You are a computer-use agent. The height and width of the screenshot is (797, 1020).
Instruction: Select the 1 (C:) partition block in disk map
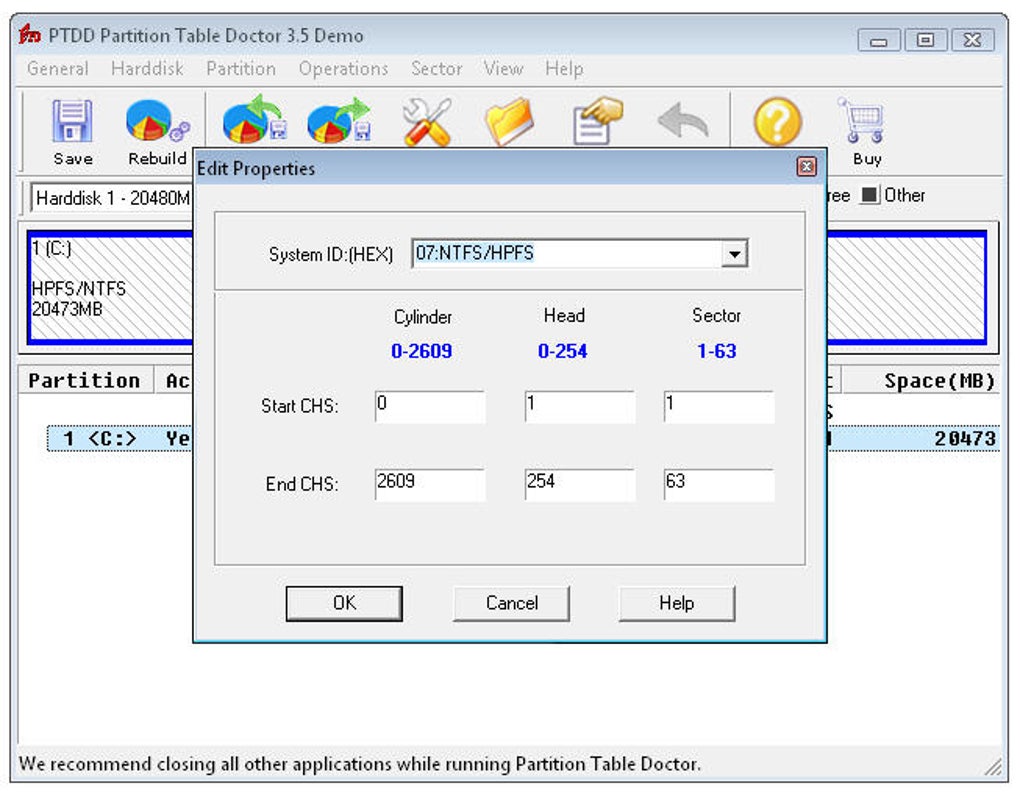(111, 287)
